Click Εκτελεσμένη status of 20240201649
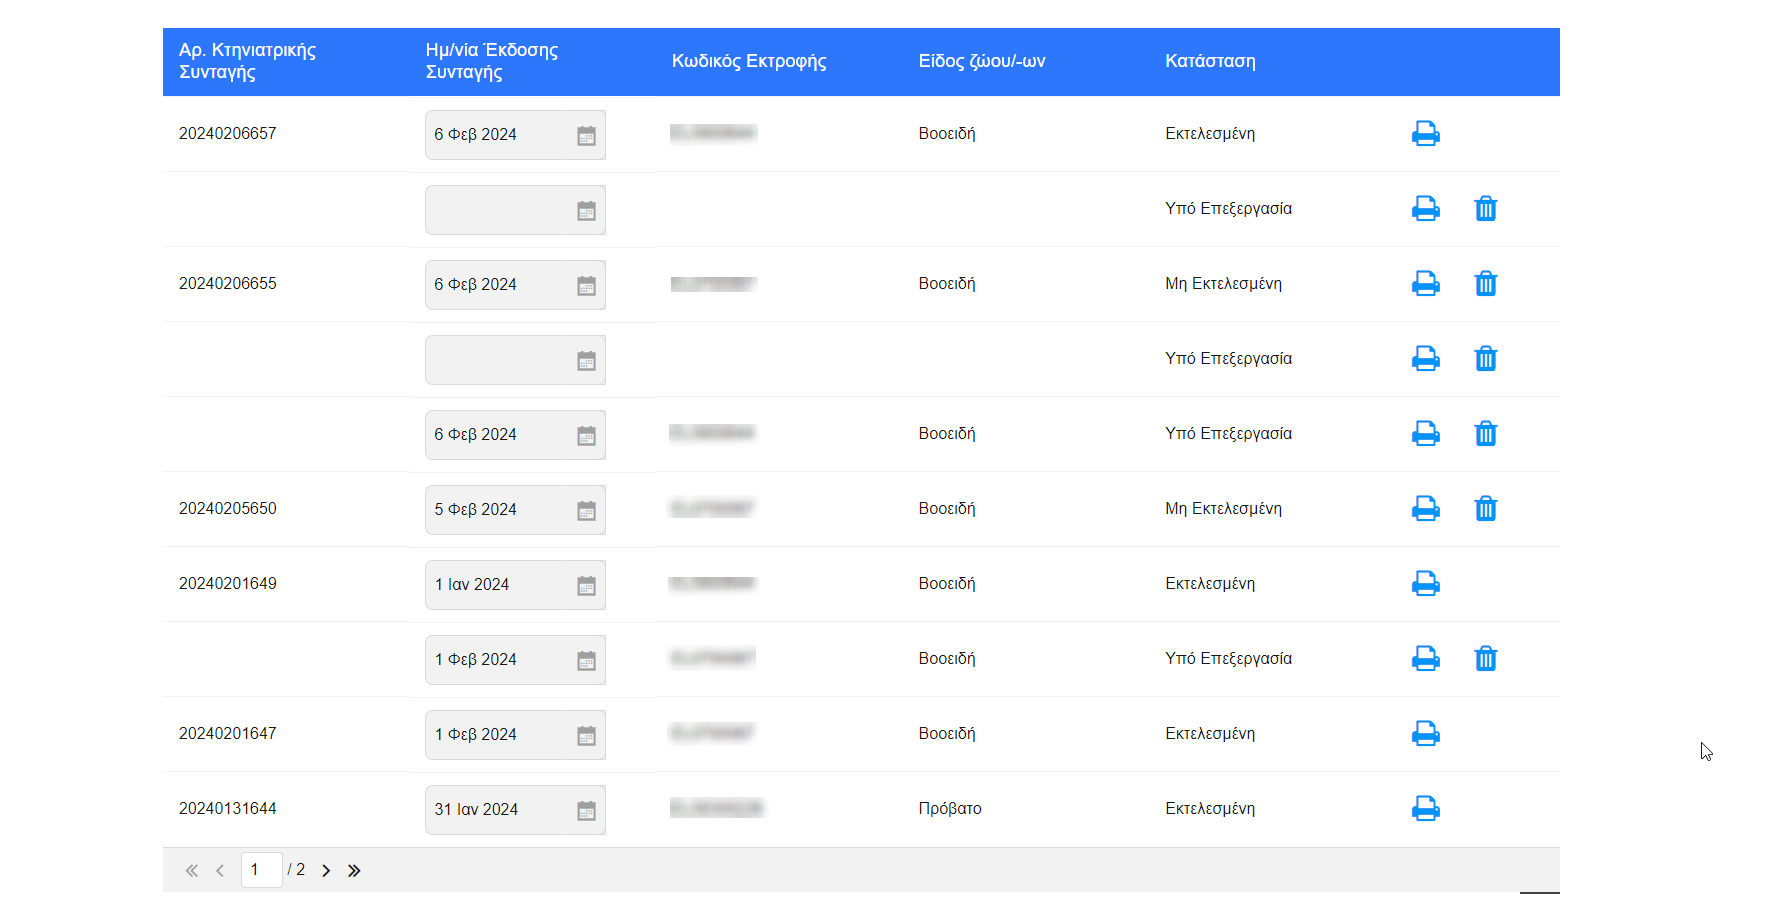The width and height of the screenshot is (1784, 898). click(x=1210, y=583)
